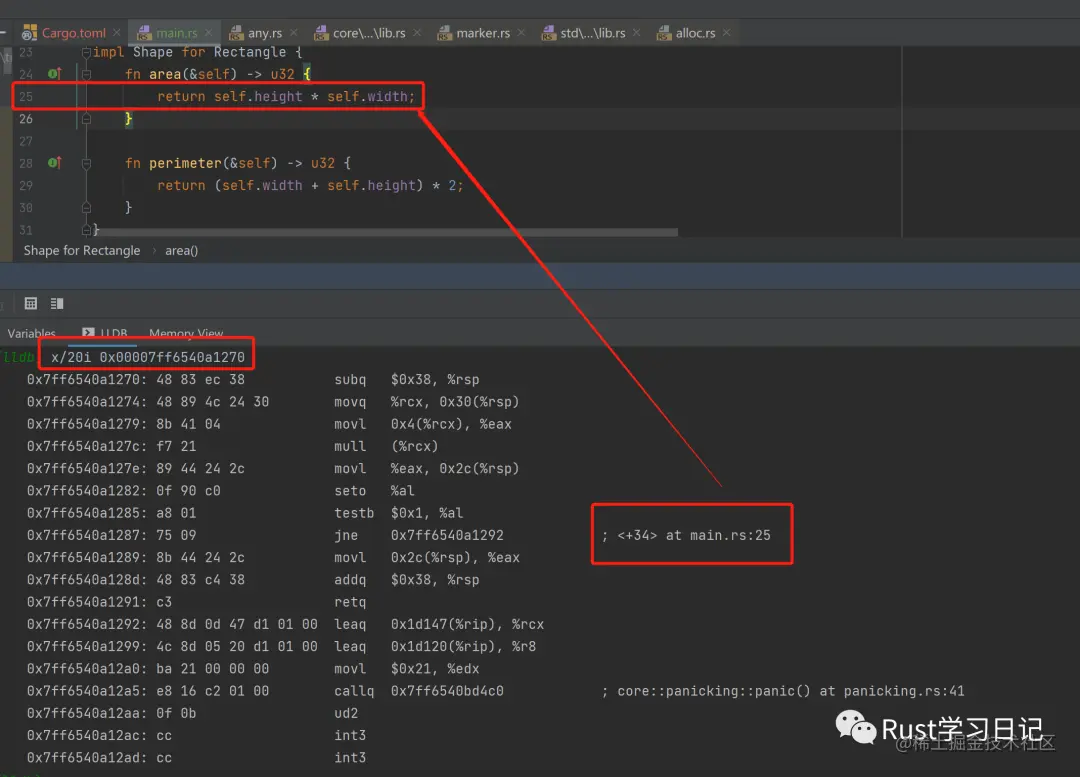Screen dimensions: 1080x777
Task: Click the 'jne 0x7ff6540a1292' instruction
Action: 419,535
